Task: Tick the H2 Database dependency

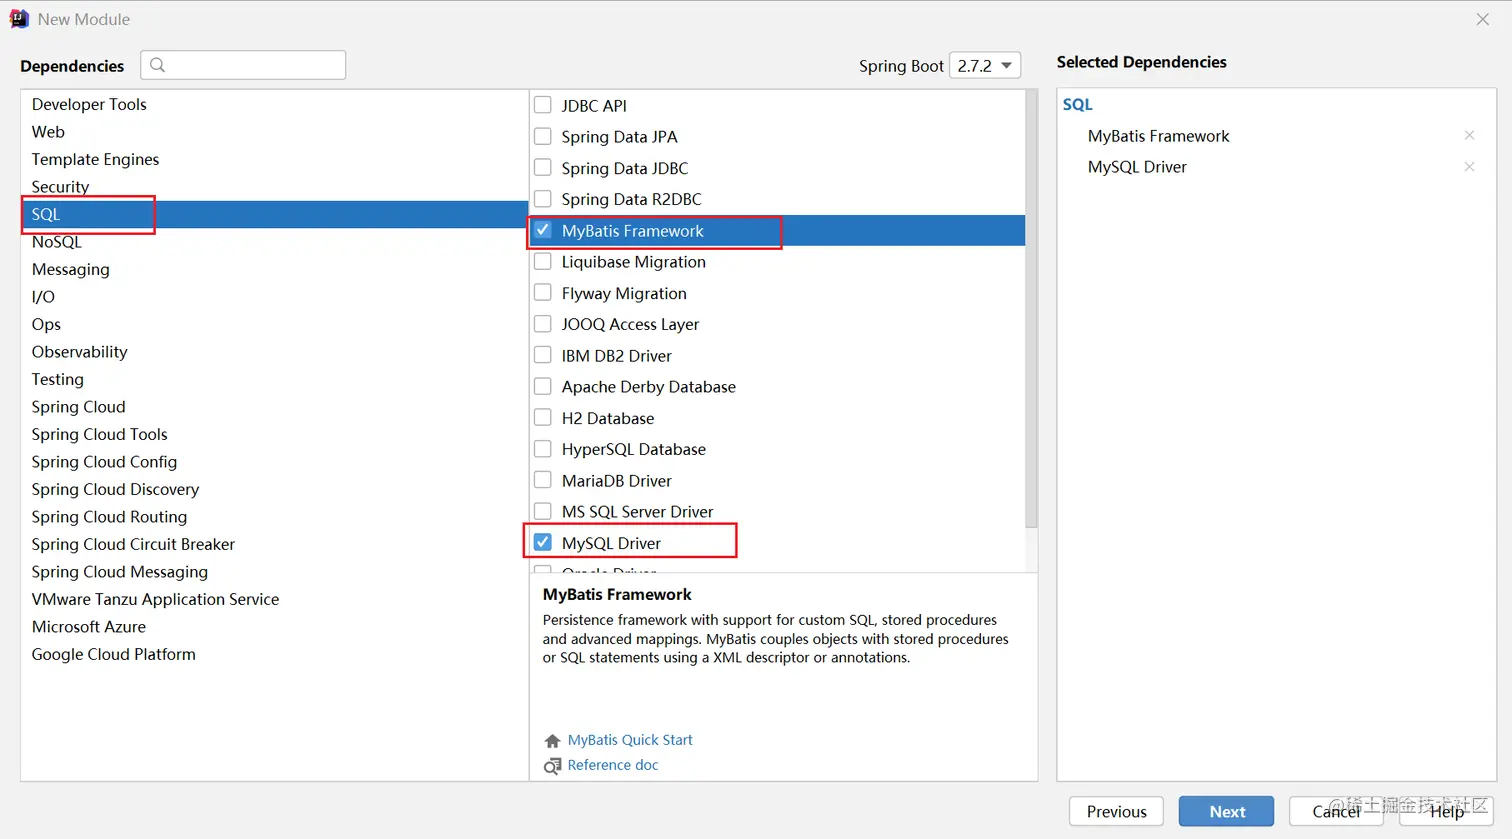Action: tap(543, 417)
